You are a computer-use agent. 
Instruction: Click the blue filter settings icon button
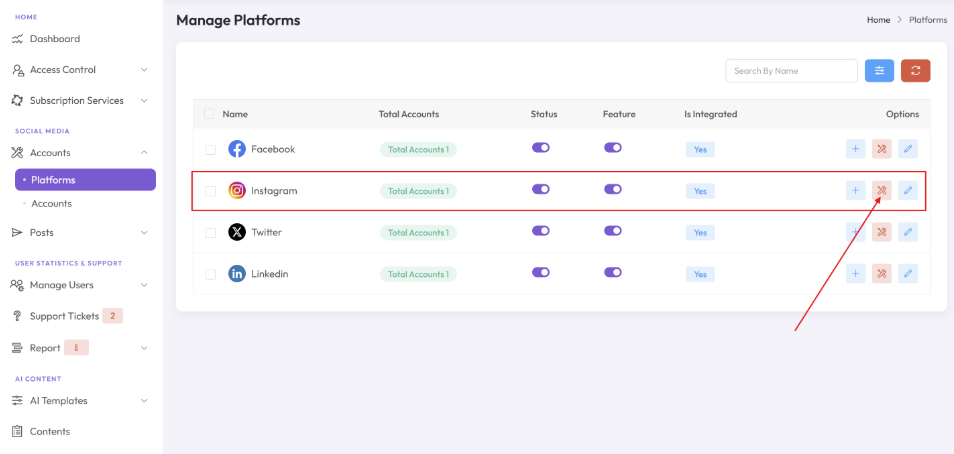coord(879,71)
